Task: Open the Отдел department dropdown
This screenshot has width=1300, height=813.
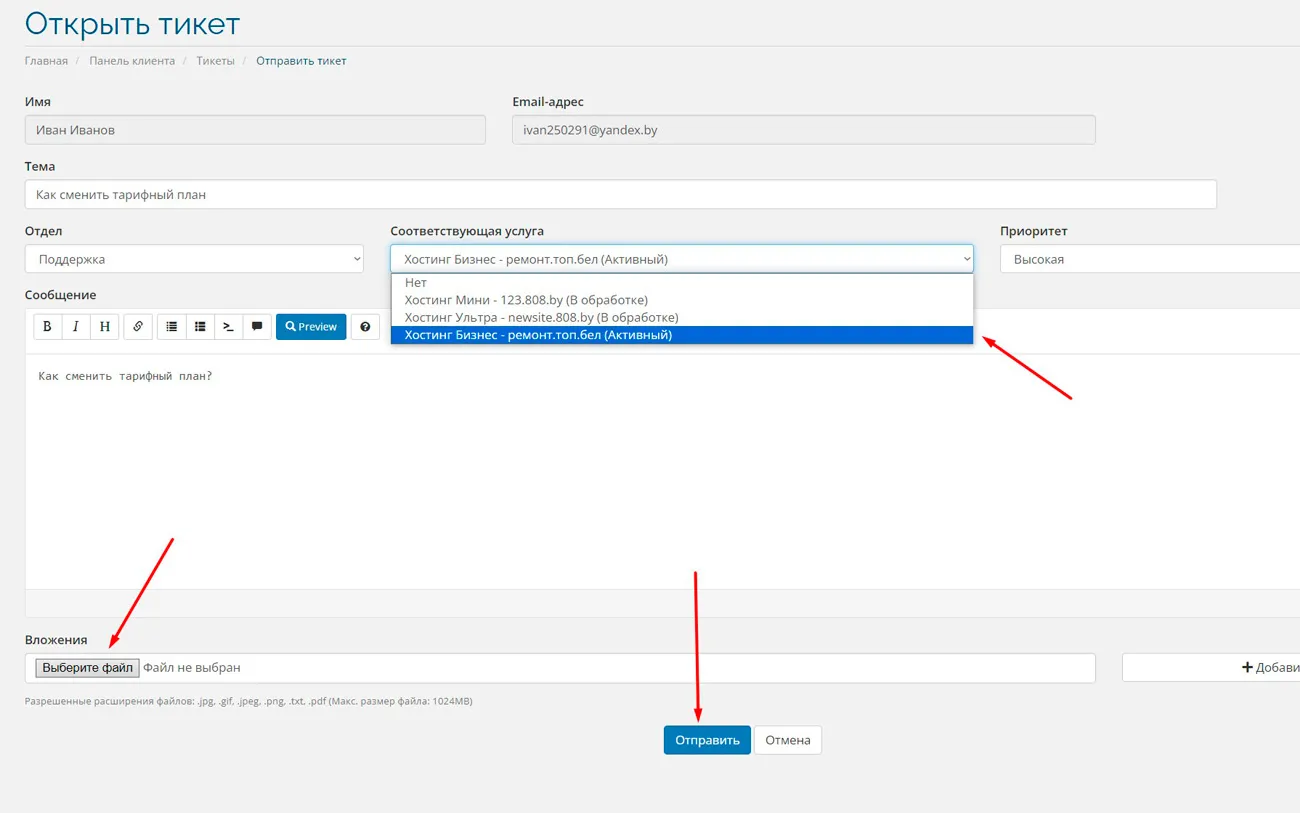Action: tap(194, 259)
